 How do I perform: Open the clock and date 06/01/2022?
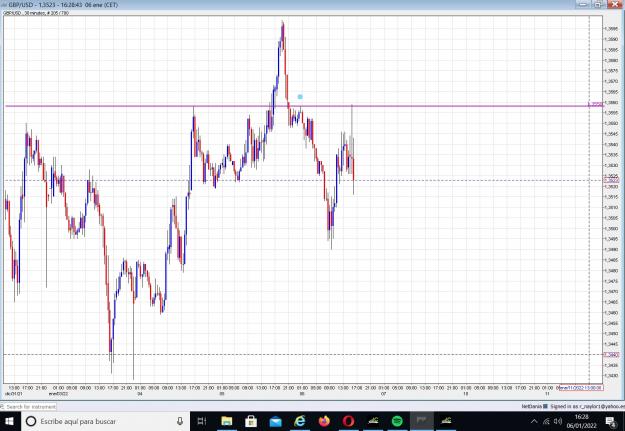coord(582,421)
